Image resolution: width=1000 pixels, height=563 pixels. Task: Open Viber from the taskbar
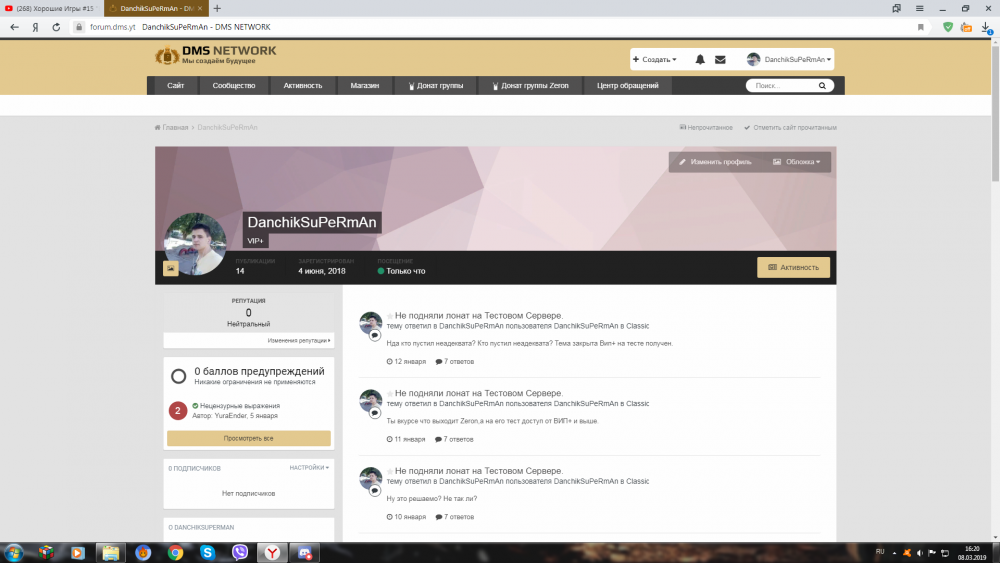[239, 552]
